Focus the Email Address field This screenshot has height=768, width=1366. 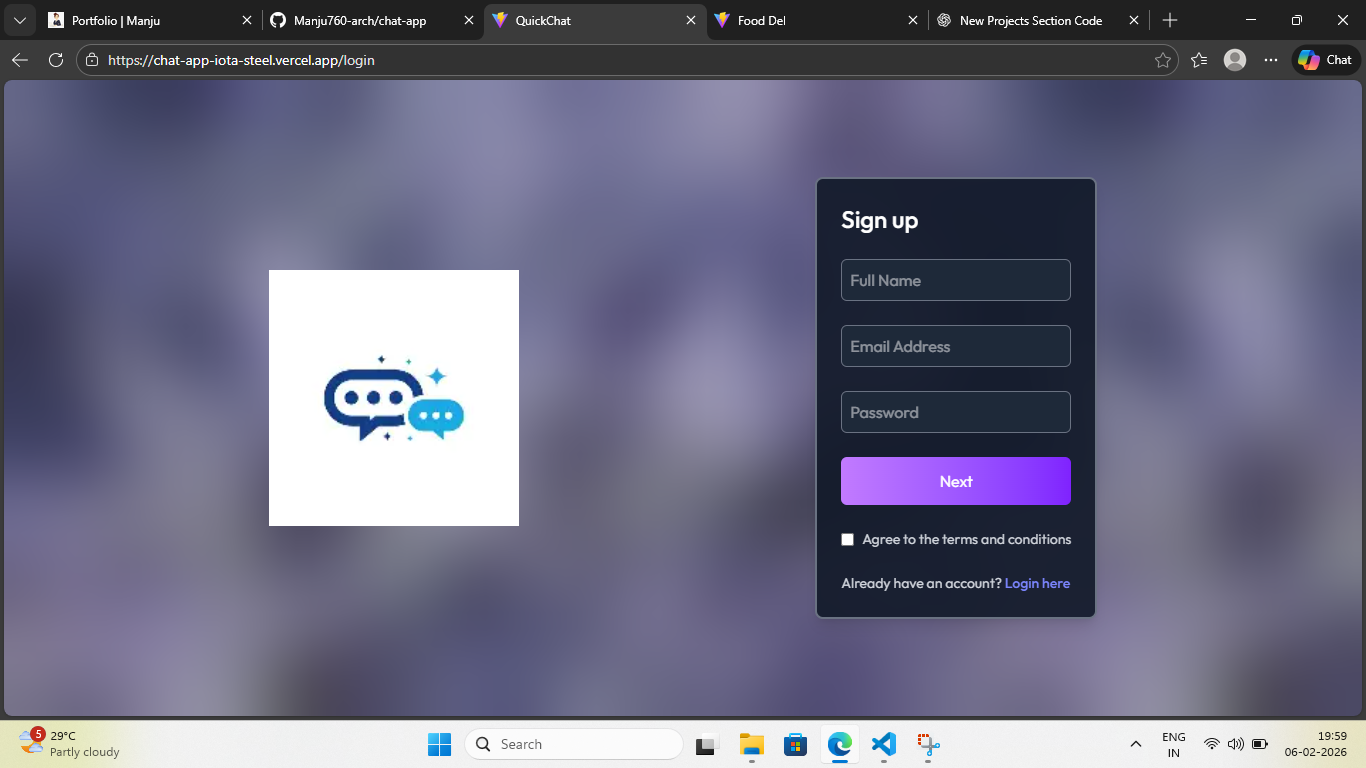tap(955, 346)
